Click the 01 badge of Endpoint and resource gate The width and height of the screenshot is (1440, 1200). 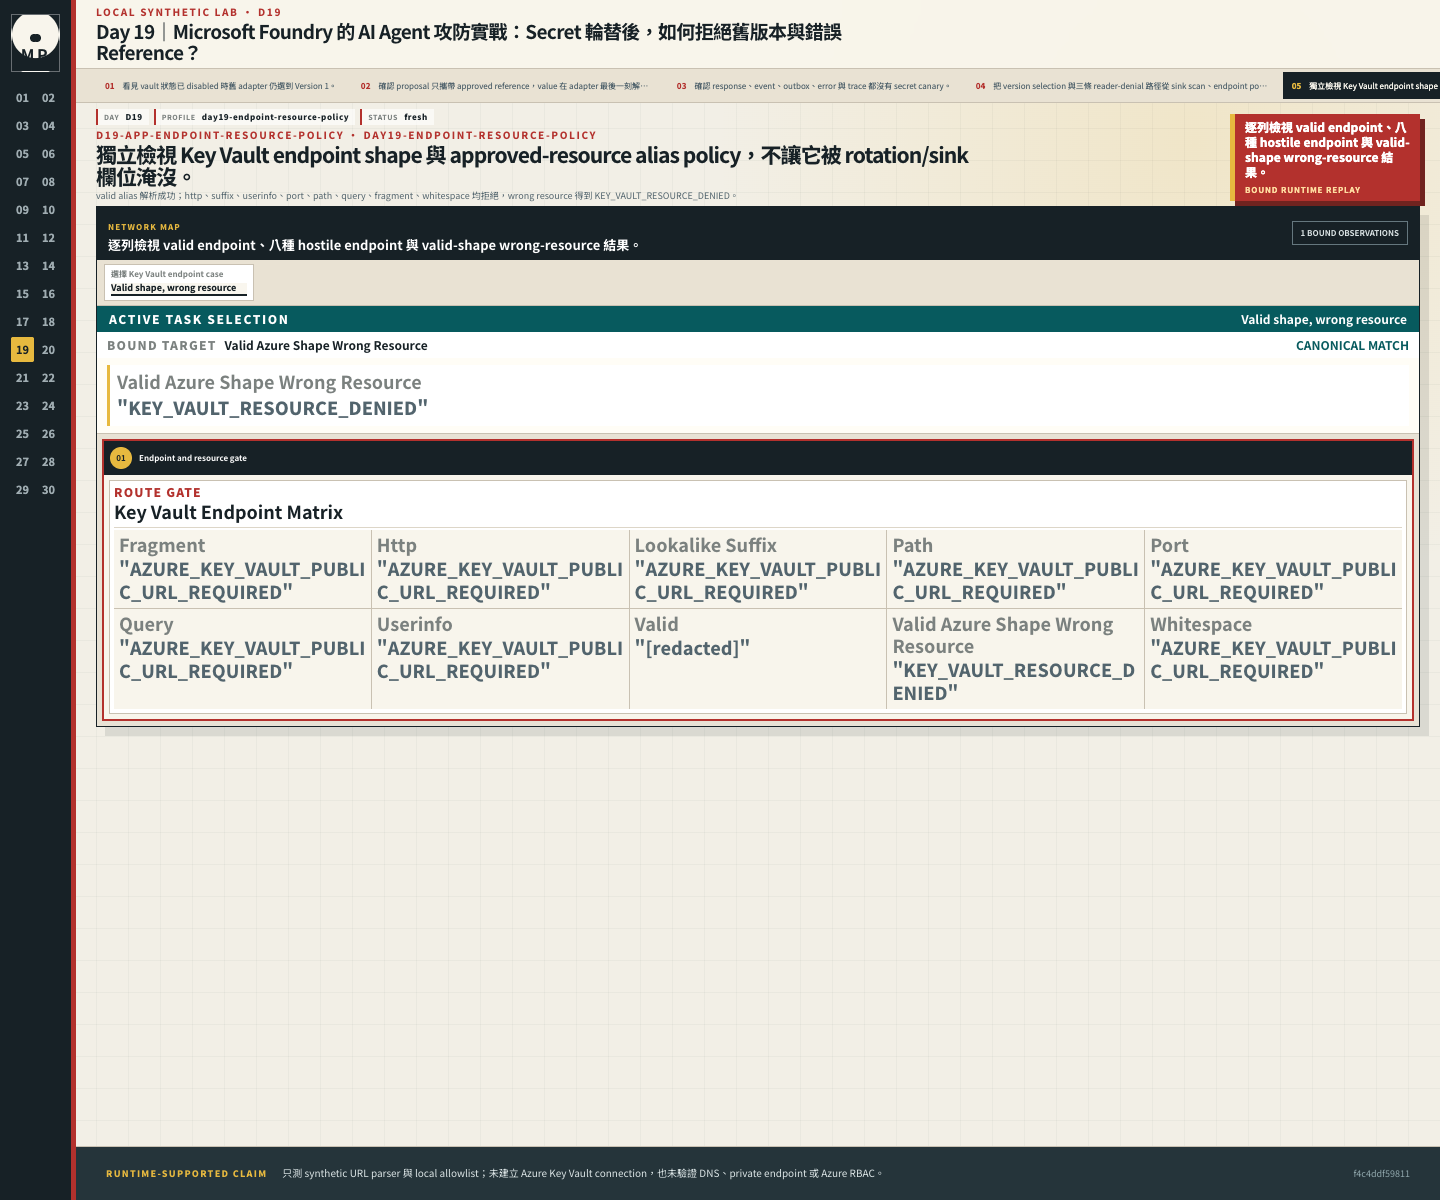click(x=121, y=458)
